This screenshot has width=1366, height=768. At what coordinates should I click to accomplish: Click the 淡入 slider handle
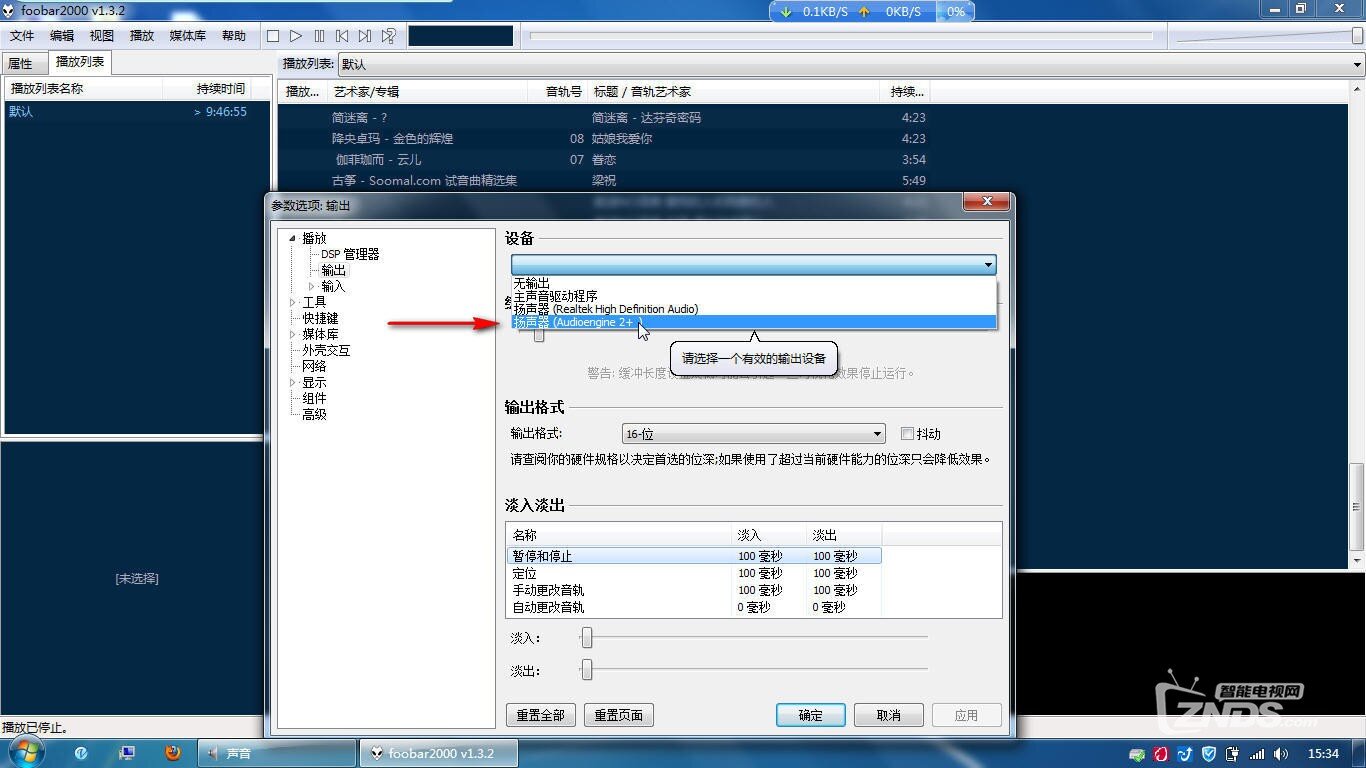click(587, 637)
